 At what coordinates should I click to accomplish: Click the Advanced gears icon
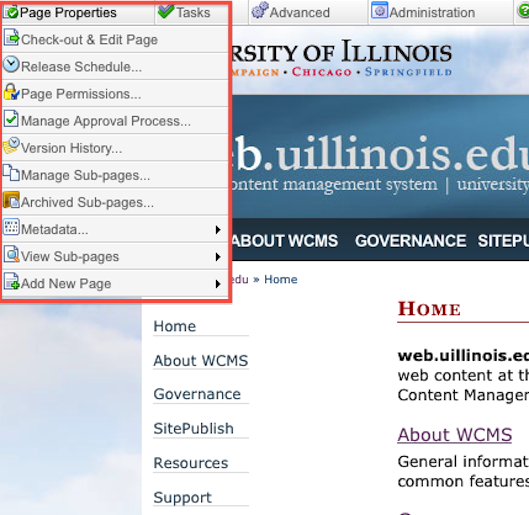tap(260, 10)
